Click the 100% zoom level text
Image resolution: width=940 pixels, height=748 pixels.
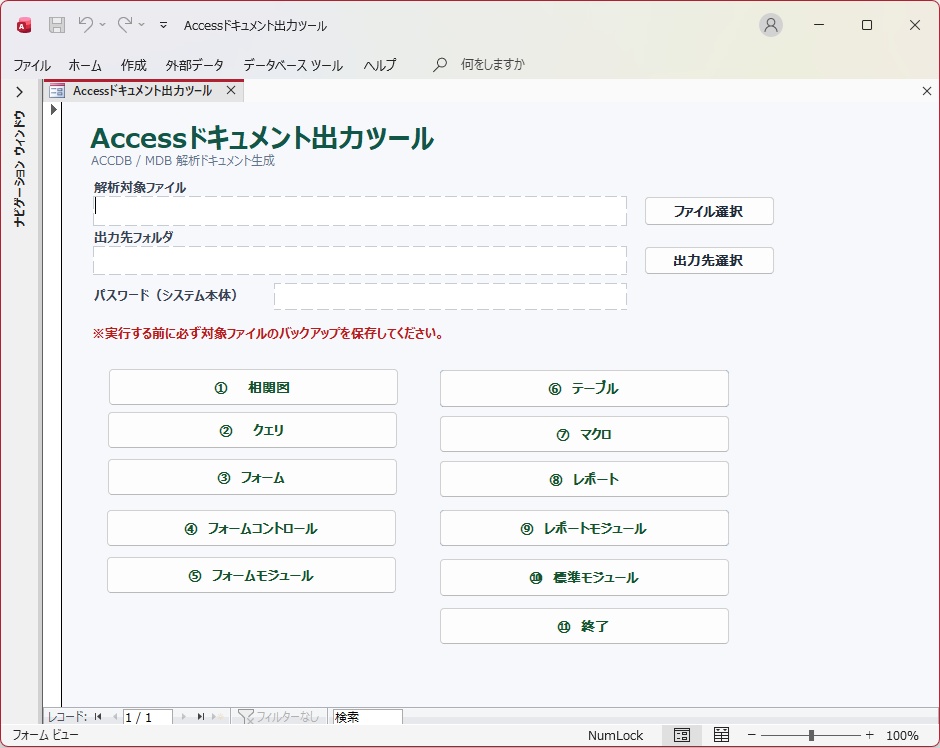point(902,735)
